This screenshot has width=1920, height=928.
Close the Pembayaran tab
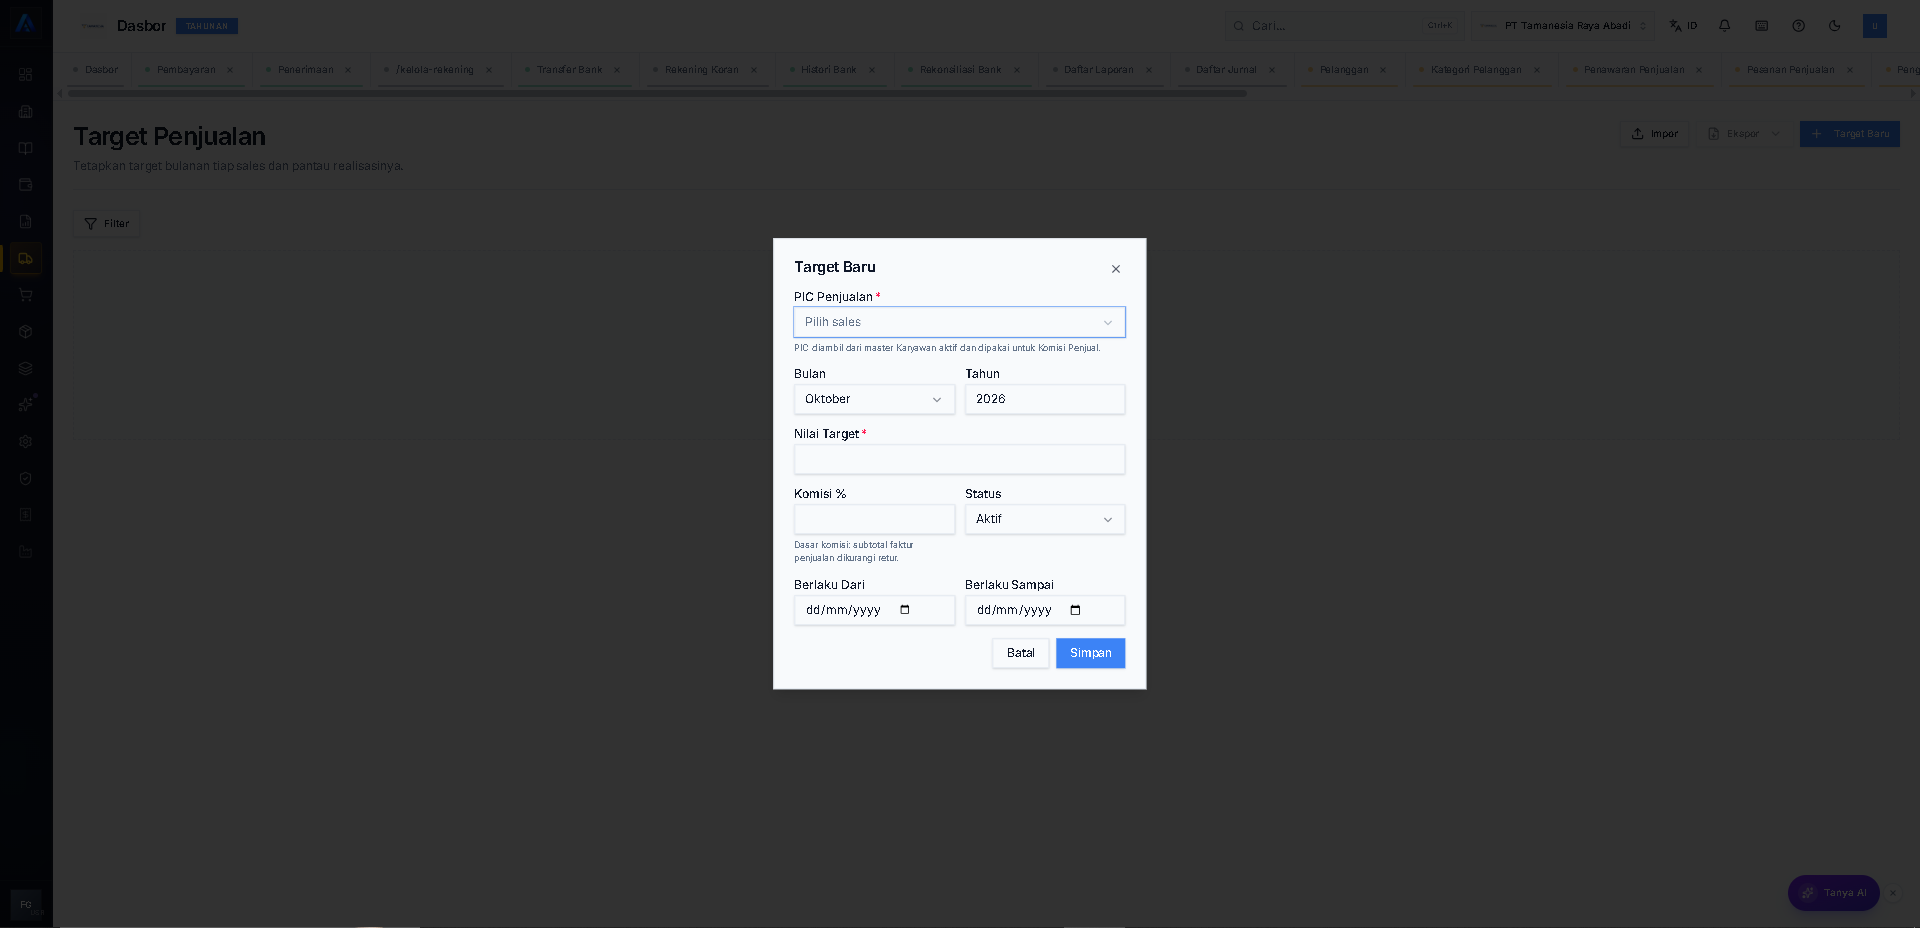point(230,70)
